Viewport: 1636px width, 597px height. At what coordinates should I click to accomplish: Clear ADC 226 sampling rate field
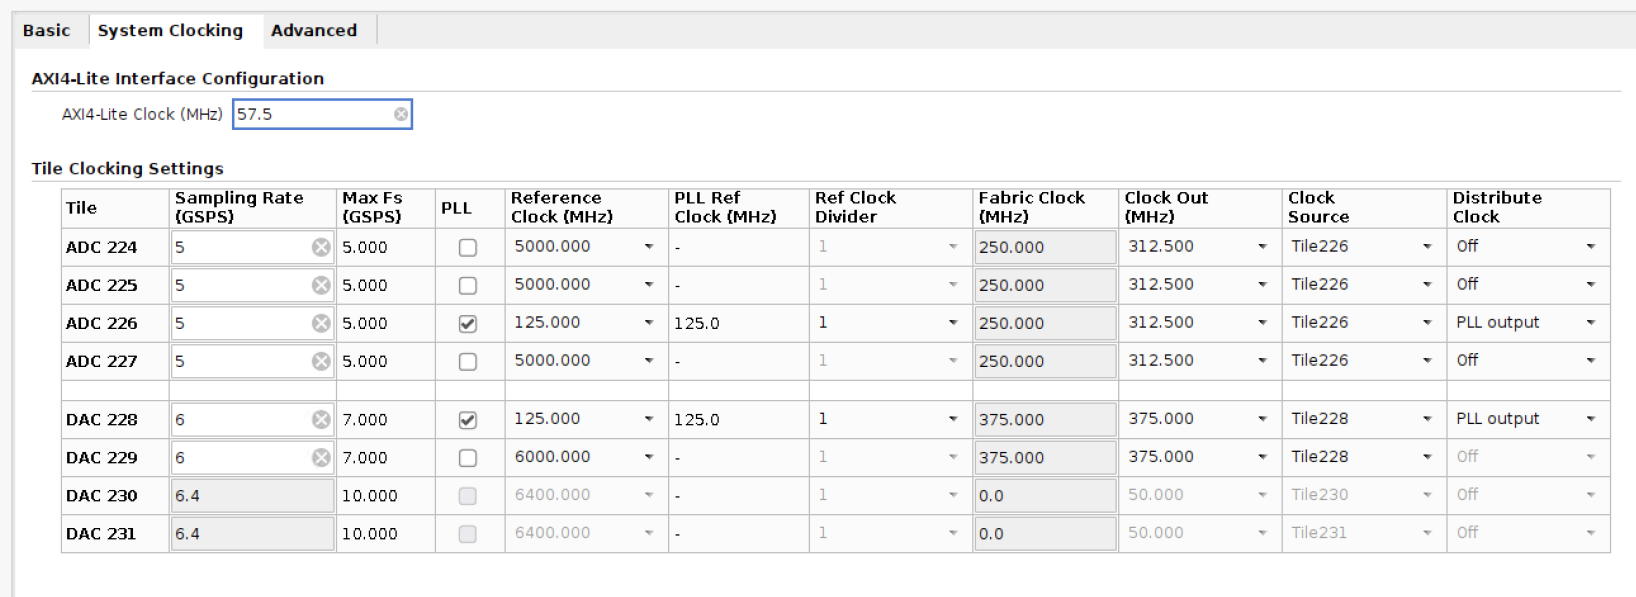320,323
